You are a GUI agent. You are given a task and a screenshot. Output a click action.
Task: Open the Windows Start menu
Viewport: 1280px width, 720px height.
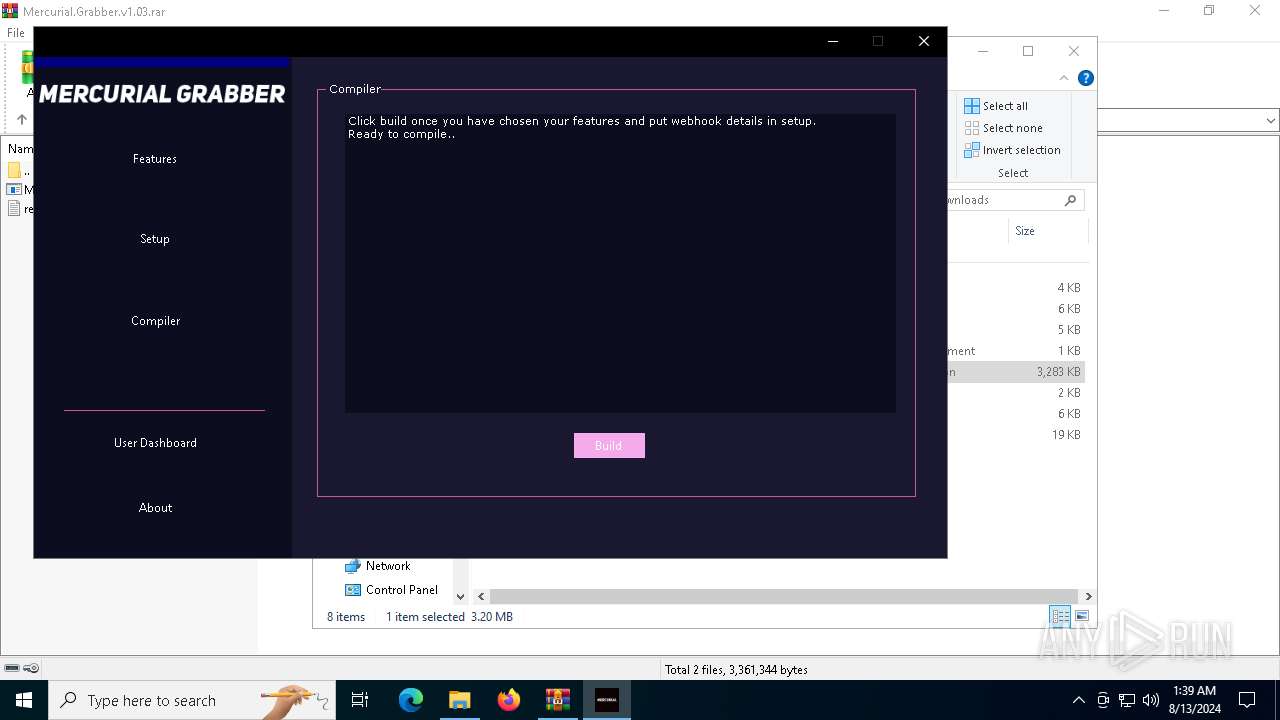(x=24, y=700)
